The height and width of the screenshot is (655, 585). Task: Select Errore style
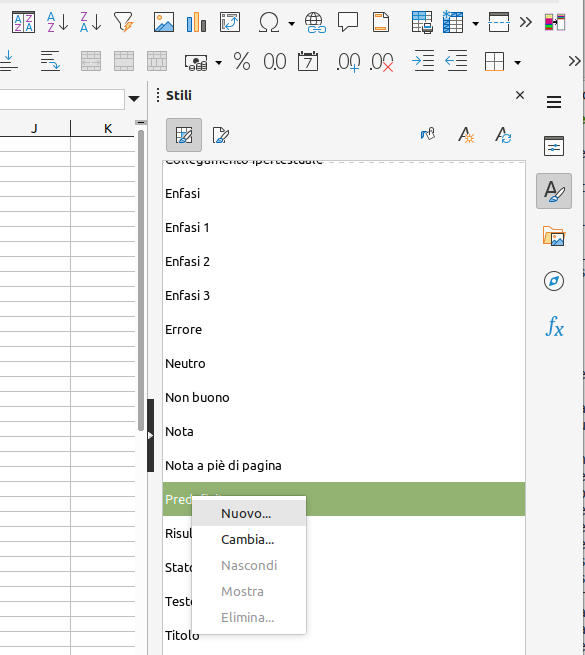(x=343, y=330)
